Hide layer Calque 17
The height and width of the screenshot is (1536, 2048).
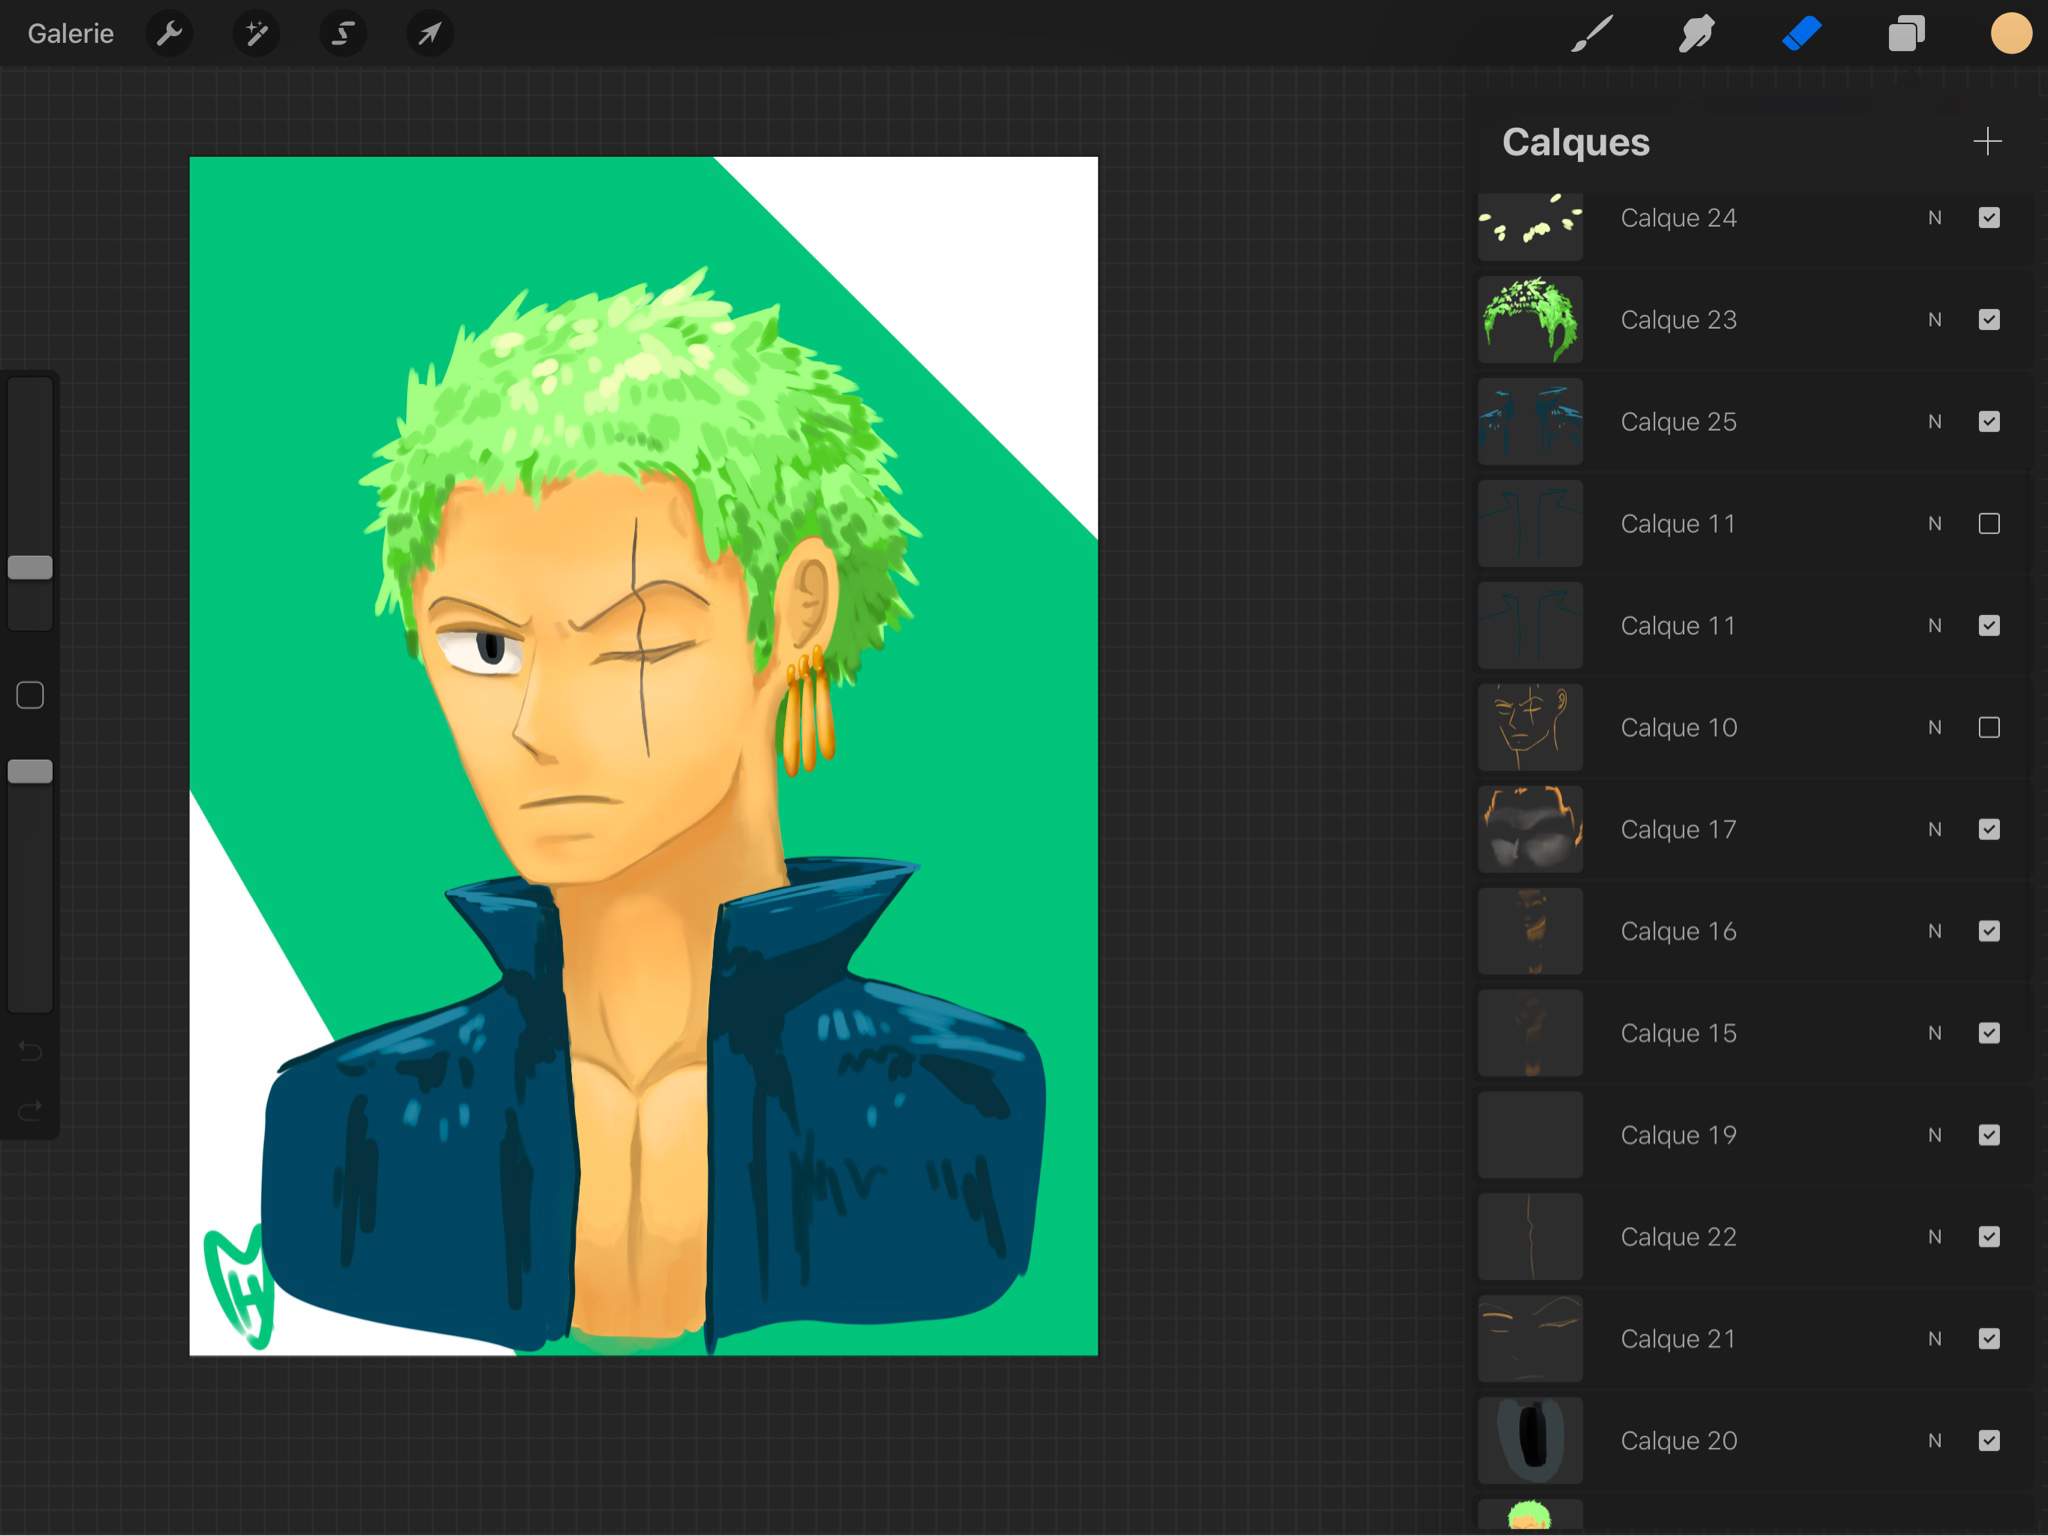(1989, 830)
